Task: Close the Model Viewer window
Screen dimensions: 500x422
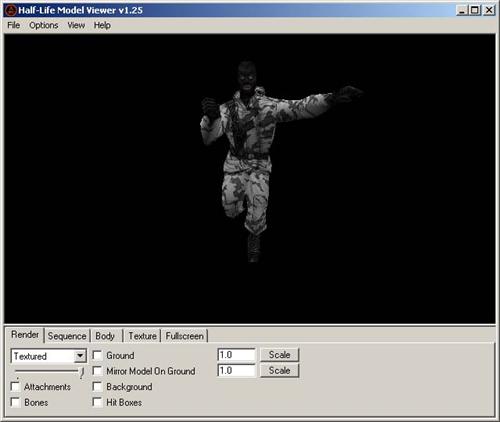Action: point(489,10)
